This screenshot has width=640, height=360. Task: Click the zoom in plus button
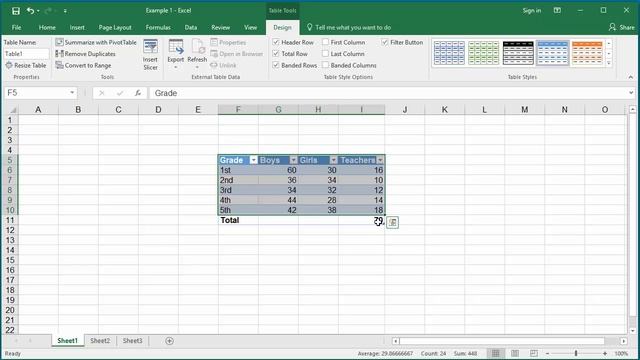605,353
